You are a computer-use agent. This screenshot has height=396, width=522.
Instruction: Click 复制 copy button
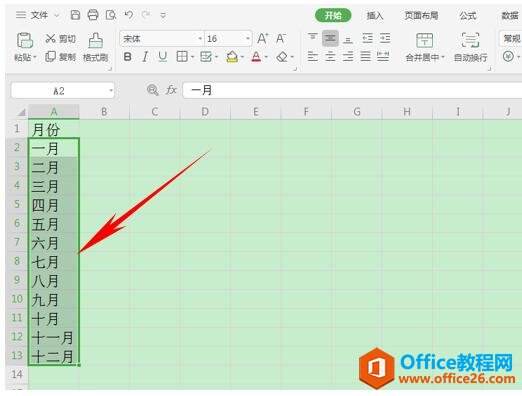pyautogui.click(x=60, y=57)
